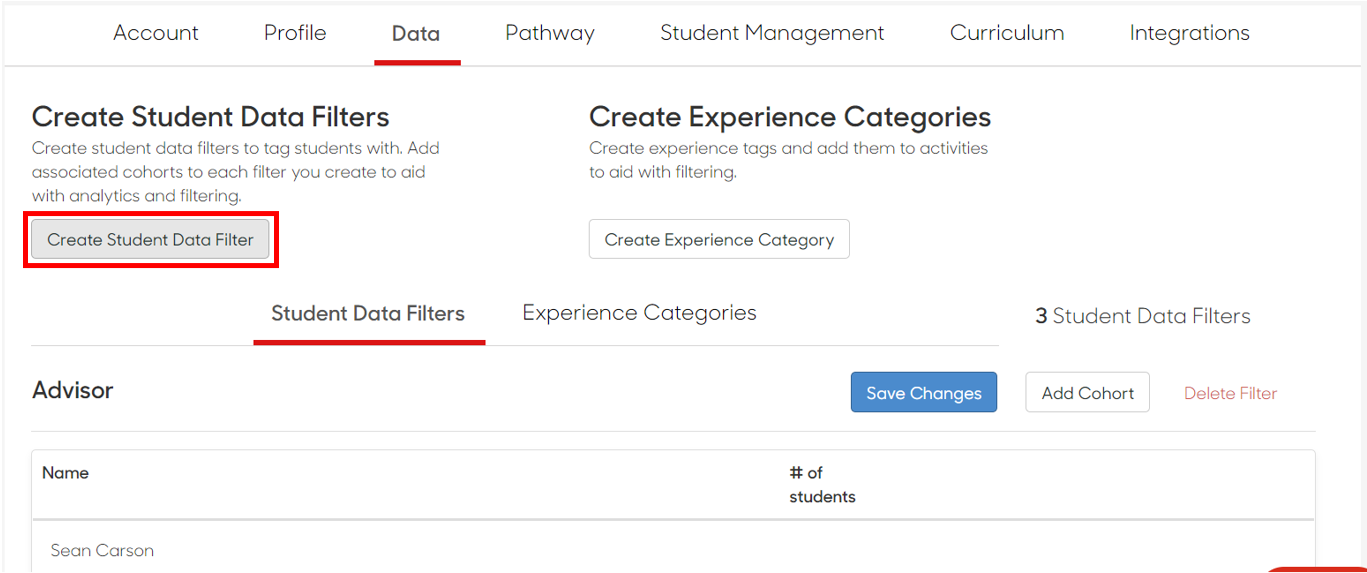Click the Create Student Data Filter button
Image resolution: width=1367 pixels, height=573 pixels.
click(150, 240)
